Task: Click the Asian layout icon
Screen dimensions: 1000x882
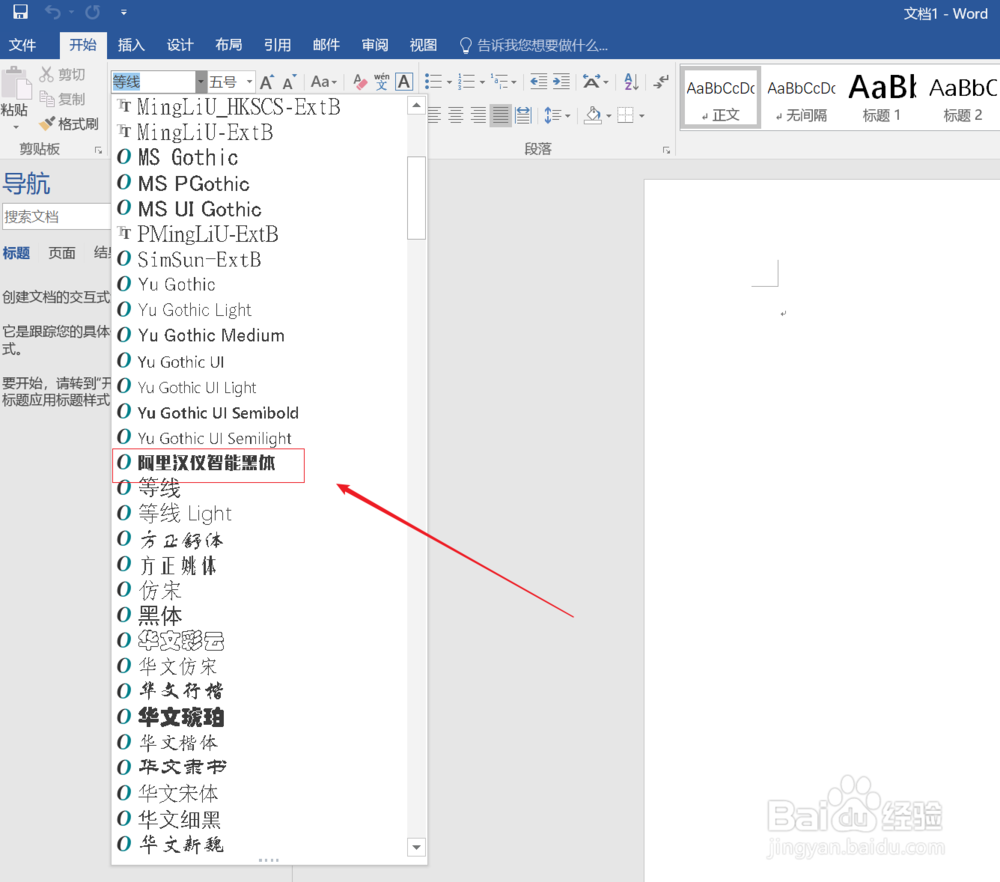Action: point(591,82)
